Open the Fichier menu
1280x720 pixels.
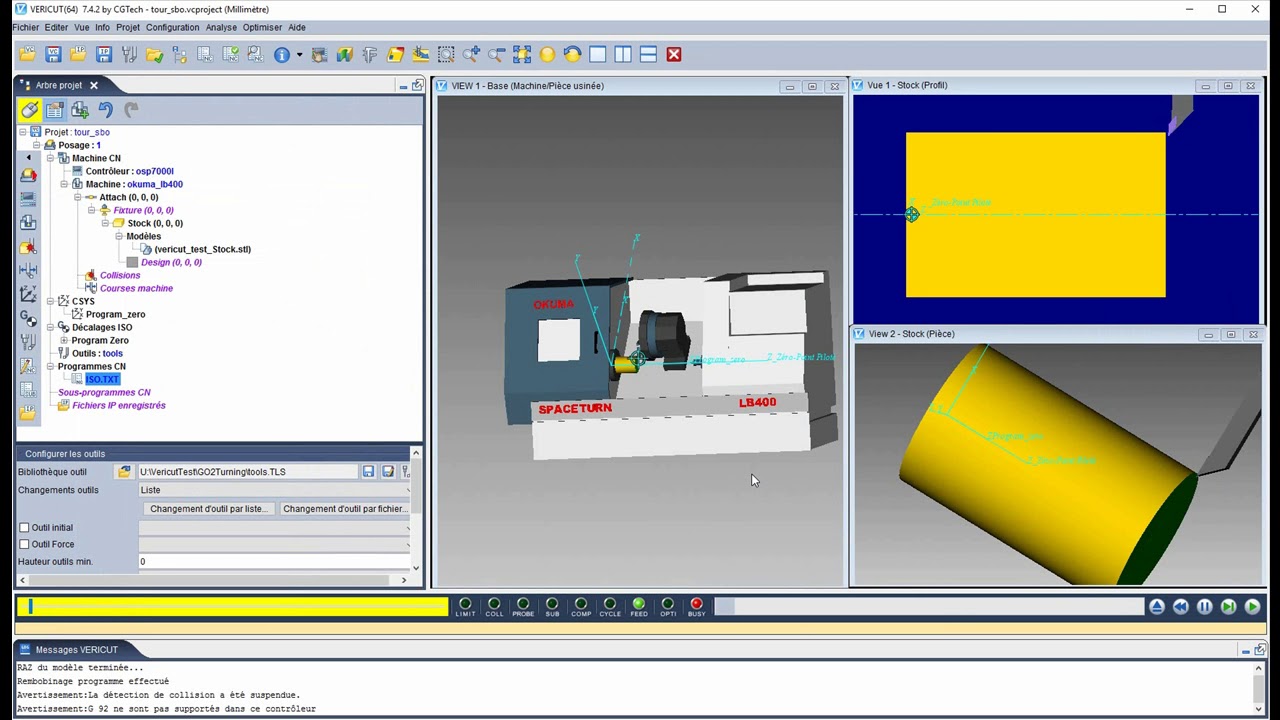25,27
